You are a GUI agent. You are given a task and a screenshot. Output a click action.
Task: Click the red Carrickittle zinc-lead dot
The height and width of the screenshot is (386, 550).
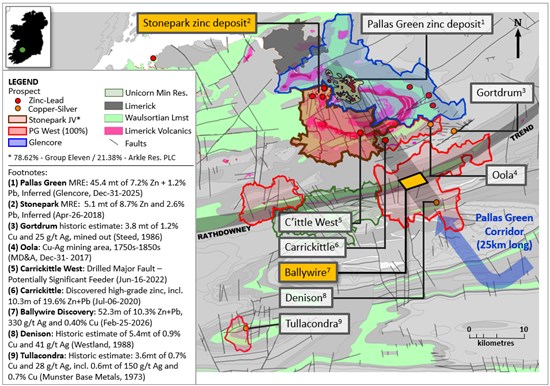pos(385,140)
